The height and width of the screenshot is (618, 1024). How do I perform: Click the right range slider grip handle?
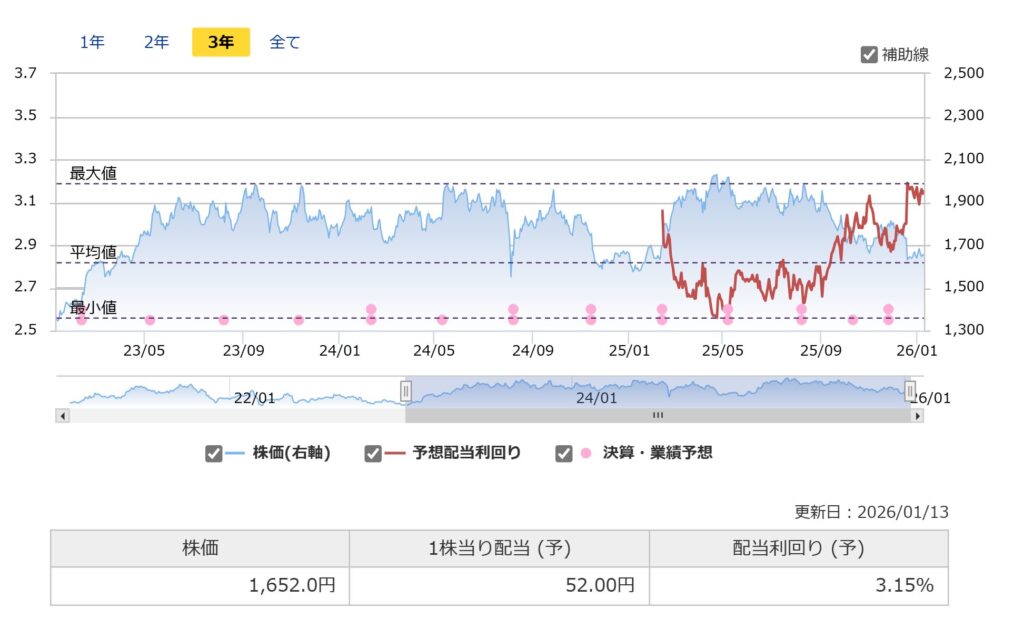click(910, 390)
